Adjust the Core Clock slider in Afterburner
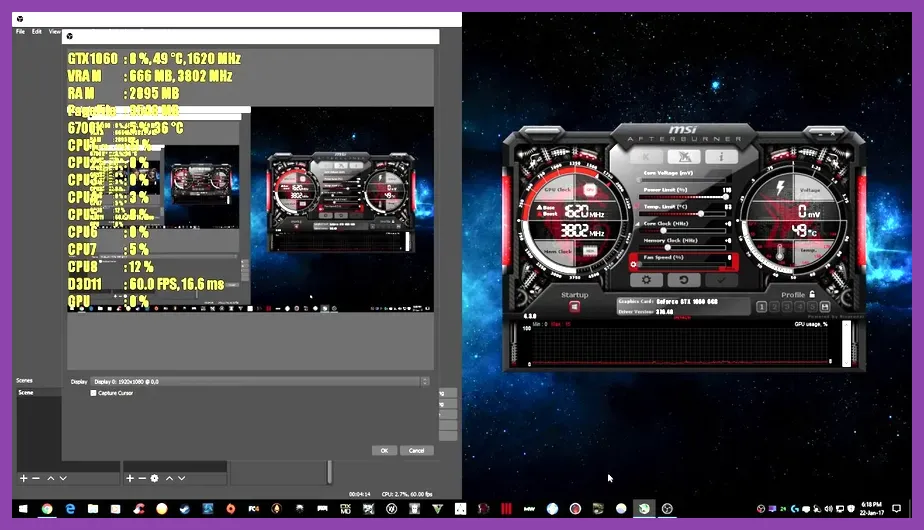 pyautogui.click(x=684, y=231)
